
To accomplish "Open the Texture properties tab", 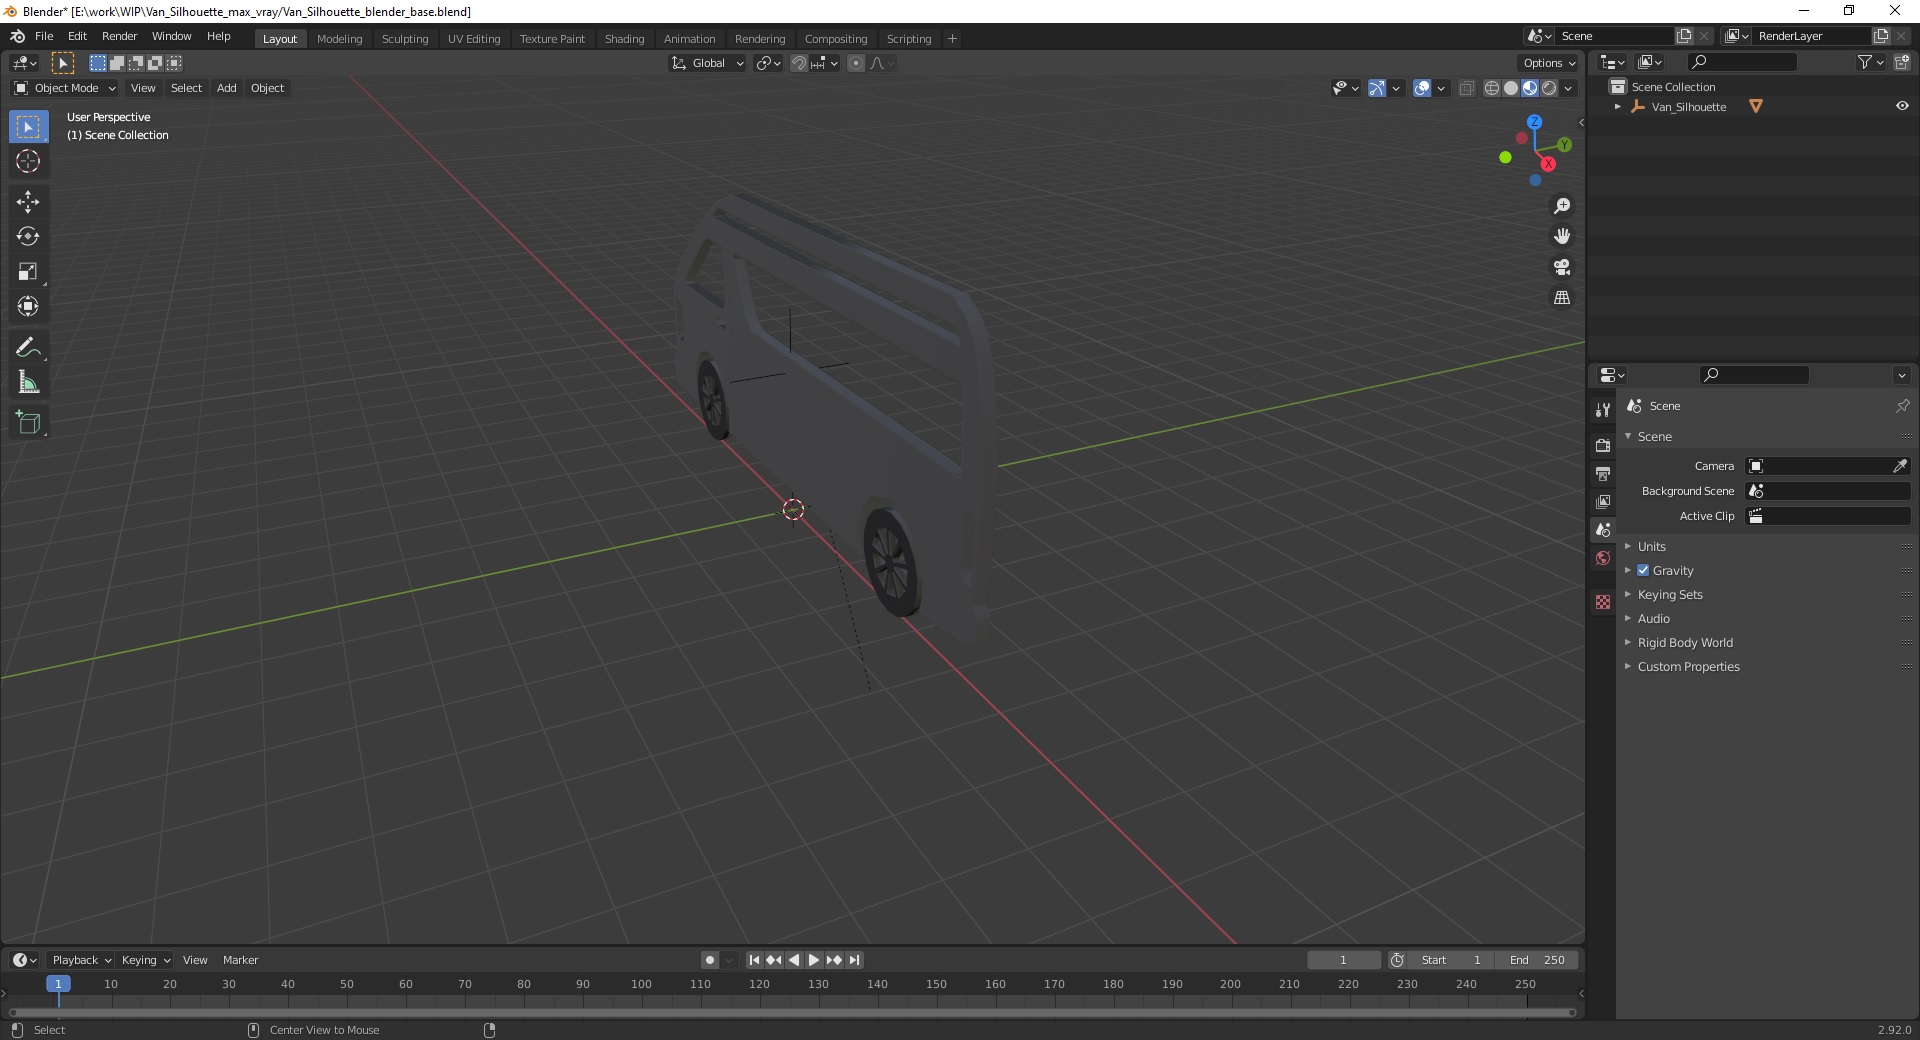I will click(x=1603, y=602).
